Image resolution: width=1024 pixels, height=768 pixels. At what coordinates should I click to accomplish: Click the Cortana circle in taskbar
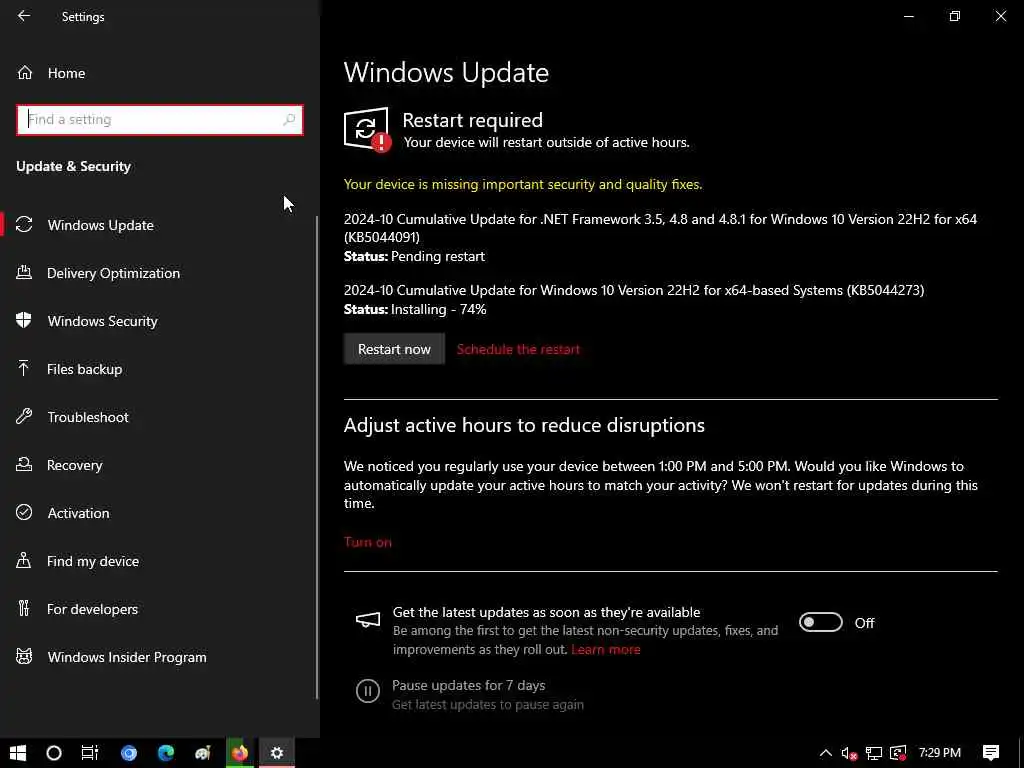(x=54, y=753)
